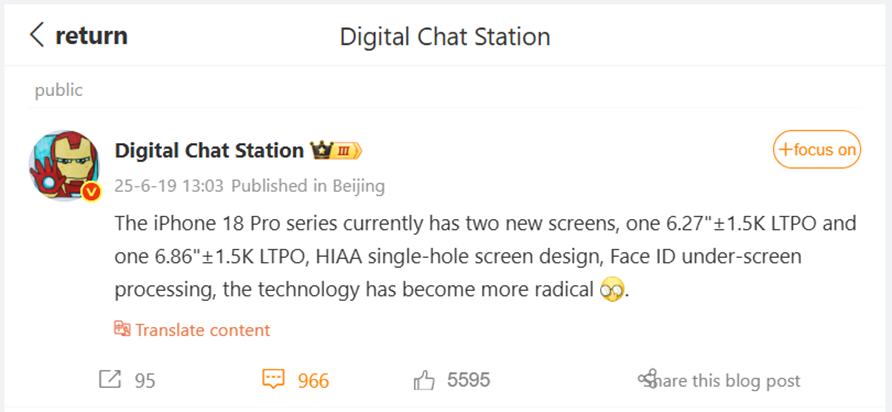
Task: Click the "return" label
Action: [x=91, y=37]
